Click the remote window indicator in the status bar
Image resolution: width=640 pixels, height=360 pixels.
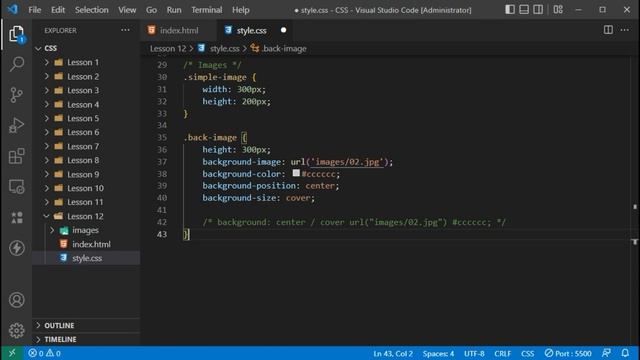(x=12, y=353)
